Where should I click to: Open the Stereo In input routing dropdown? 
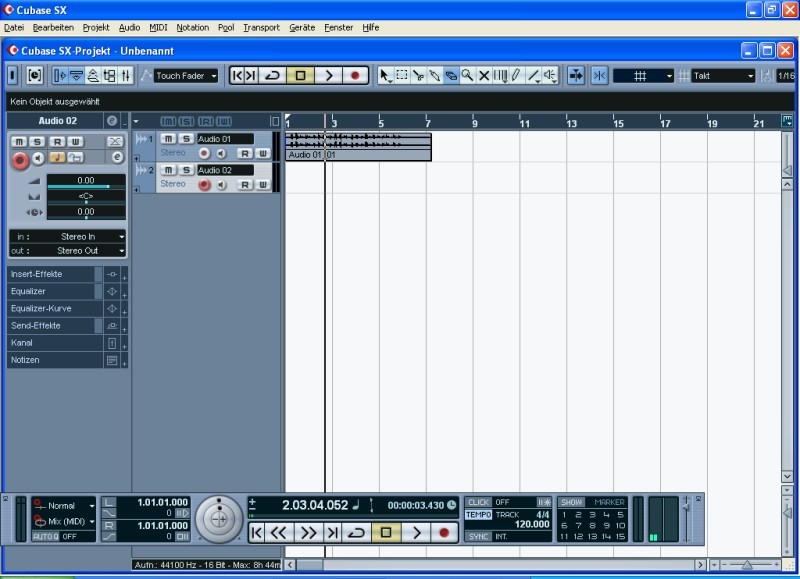pos(67,237)
